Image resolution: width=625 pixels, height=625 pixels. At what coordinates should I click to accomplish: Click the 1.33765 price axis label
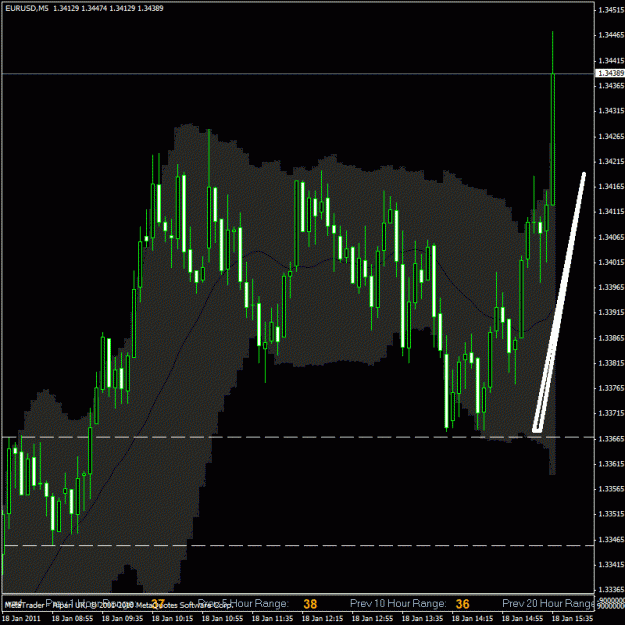pyautogui.click(x=611, y=389)
